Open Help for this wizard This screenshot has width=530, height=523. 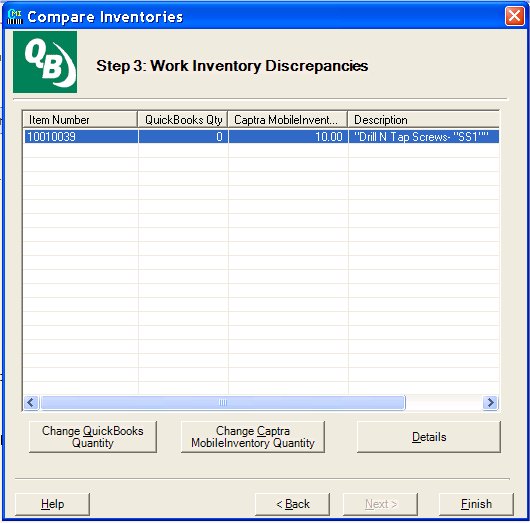[x=52, y=504]
